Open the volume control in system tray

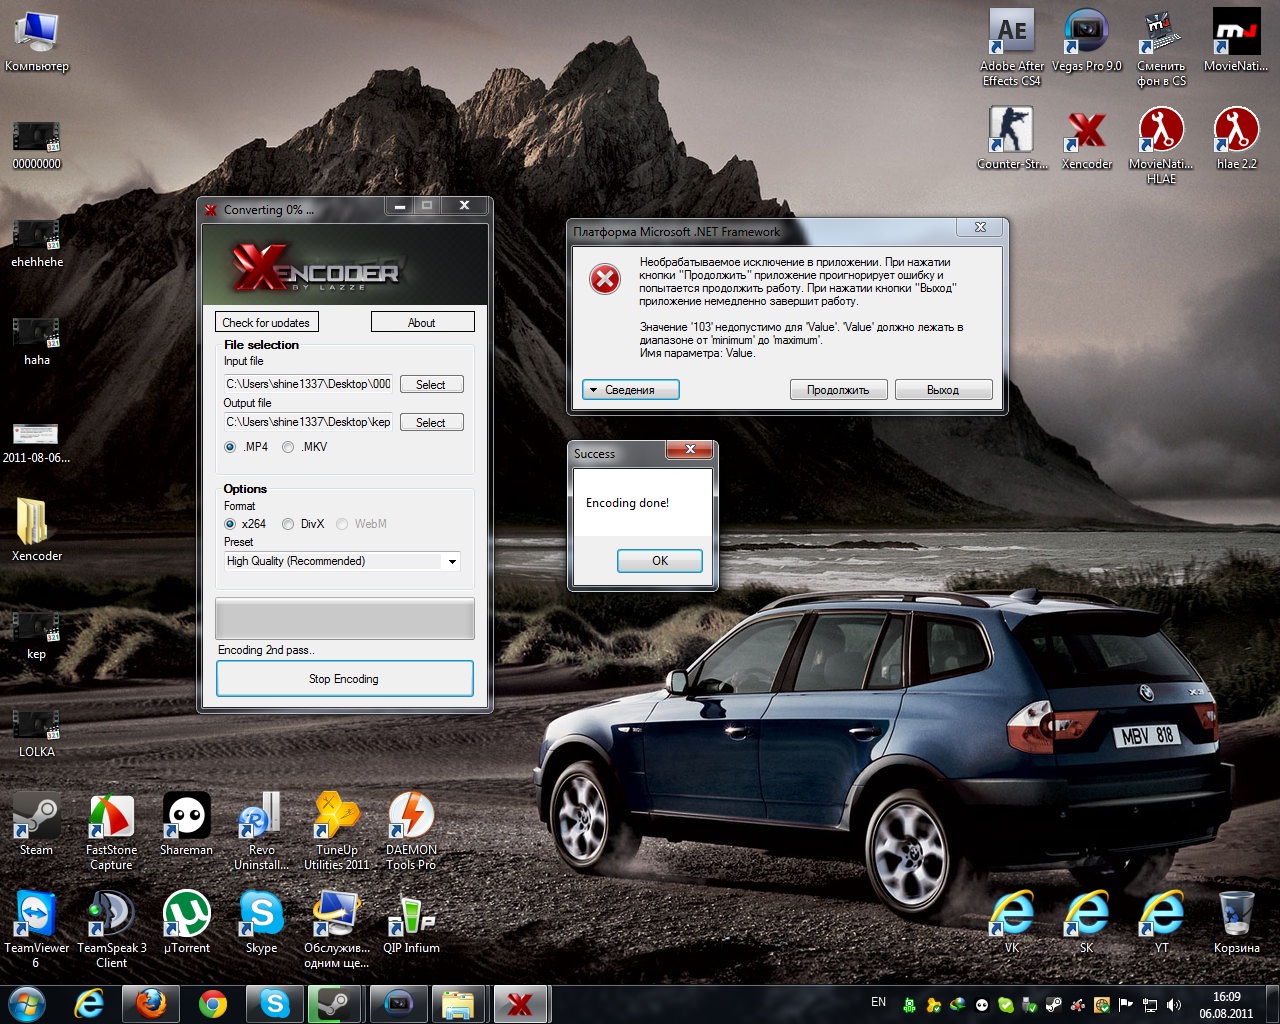[x=1174, y=1005]
